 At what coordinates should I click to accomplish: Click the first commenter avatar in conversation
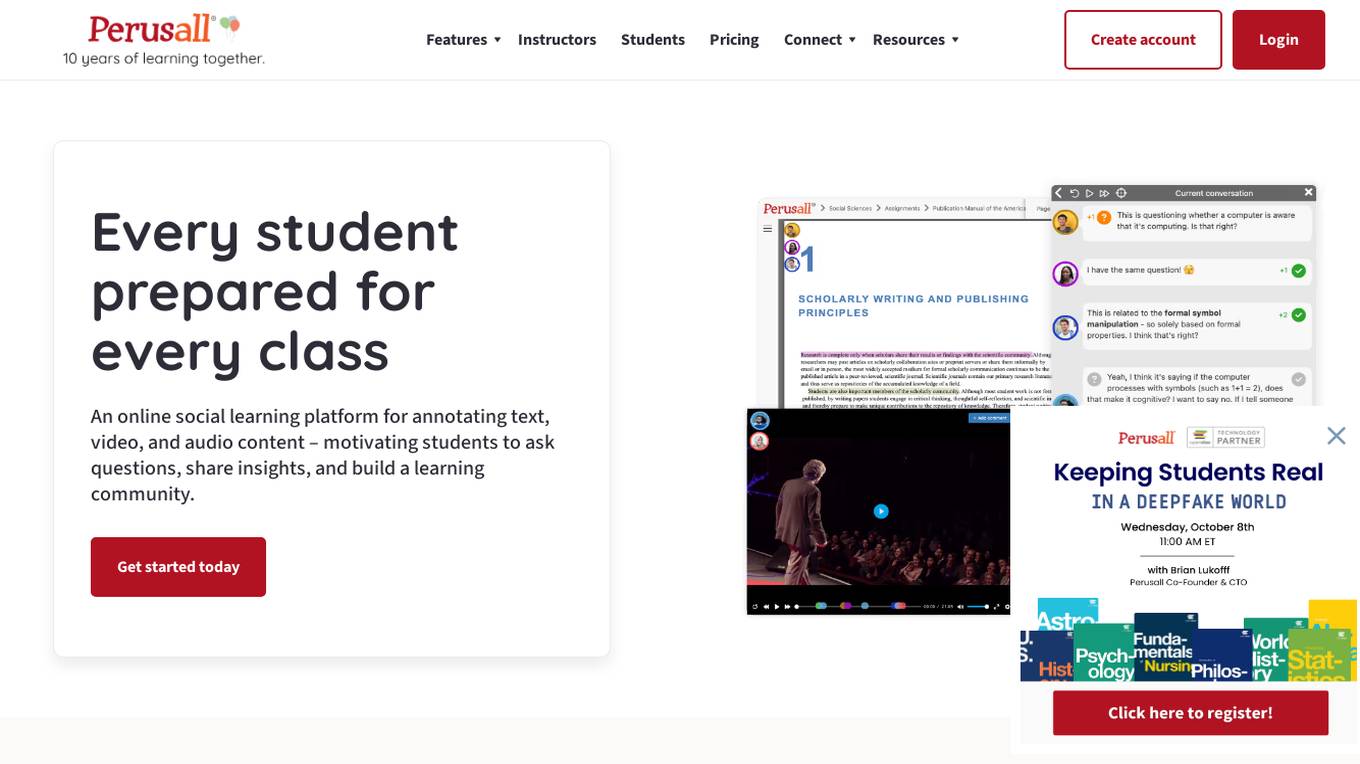pos(1066,222)
